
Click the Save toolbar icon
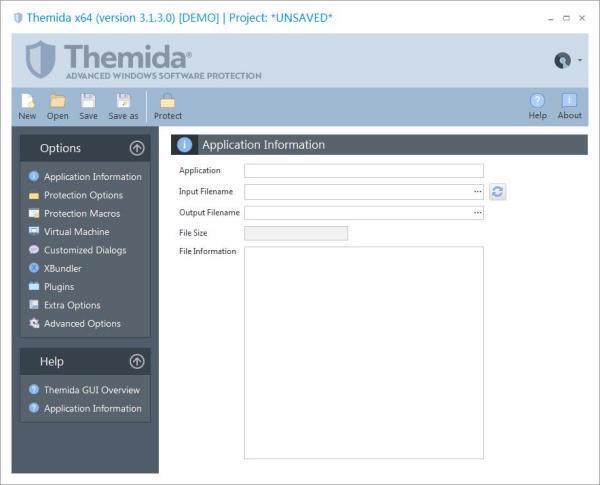click(88, 101)
